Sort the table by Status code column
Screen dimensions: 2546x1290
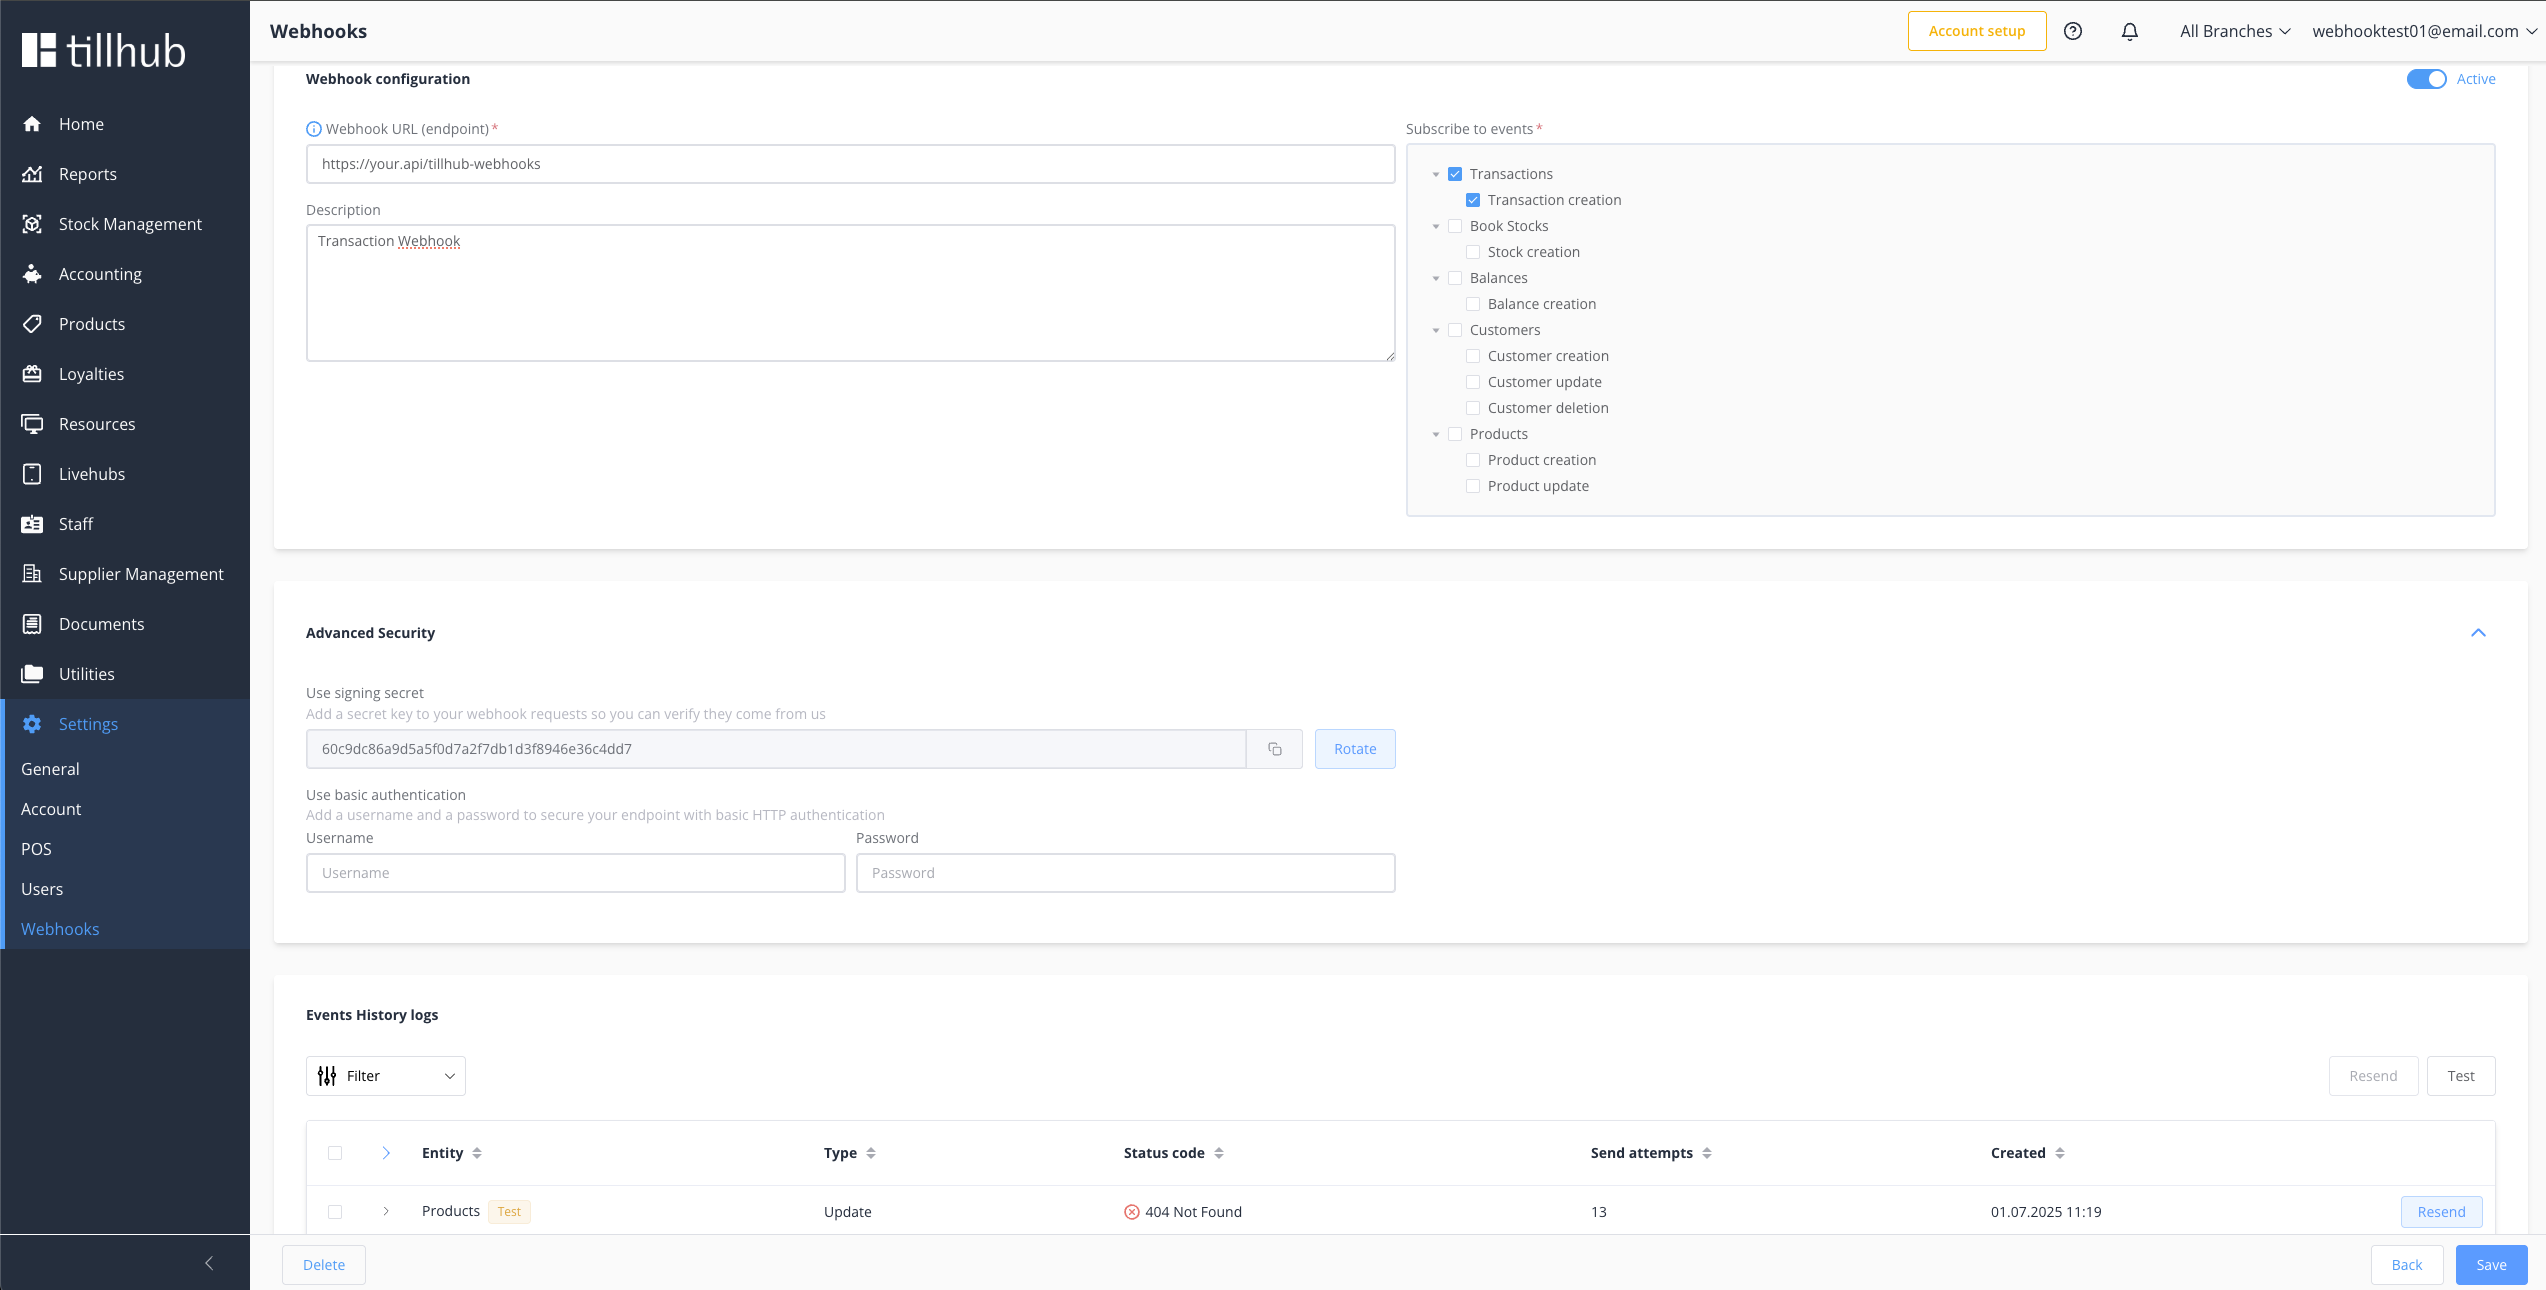[x=1219, y=1153]
